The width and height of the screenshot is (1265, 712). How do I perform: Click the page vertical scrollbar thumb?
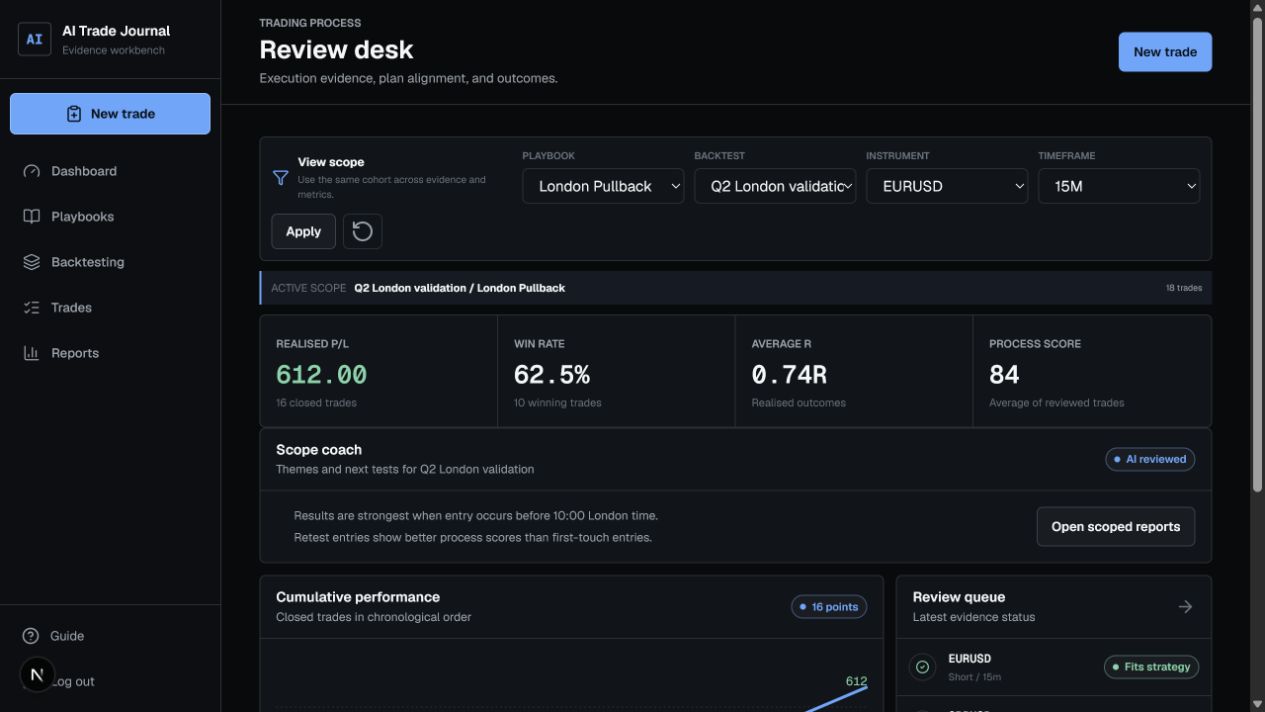1257,255
